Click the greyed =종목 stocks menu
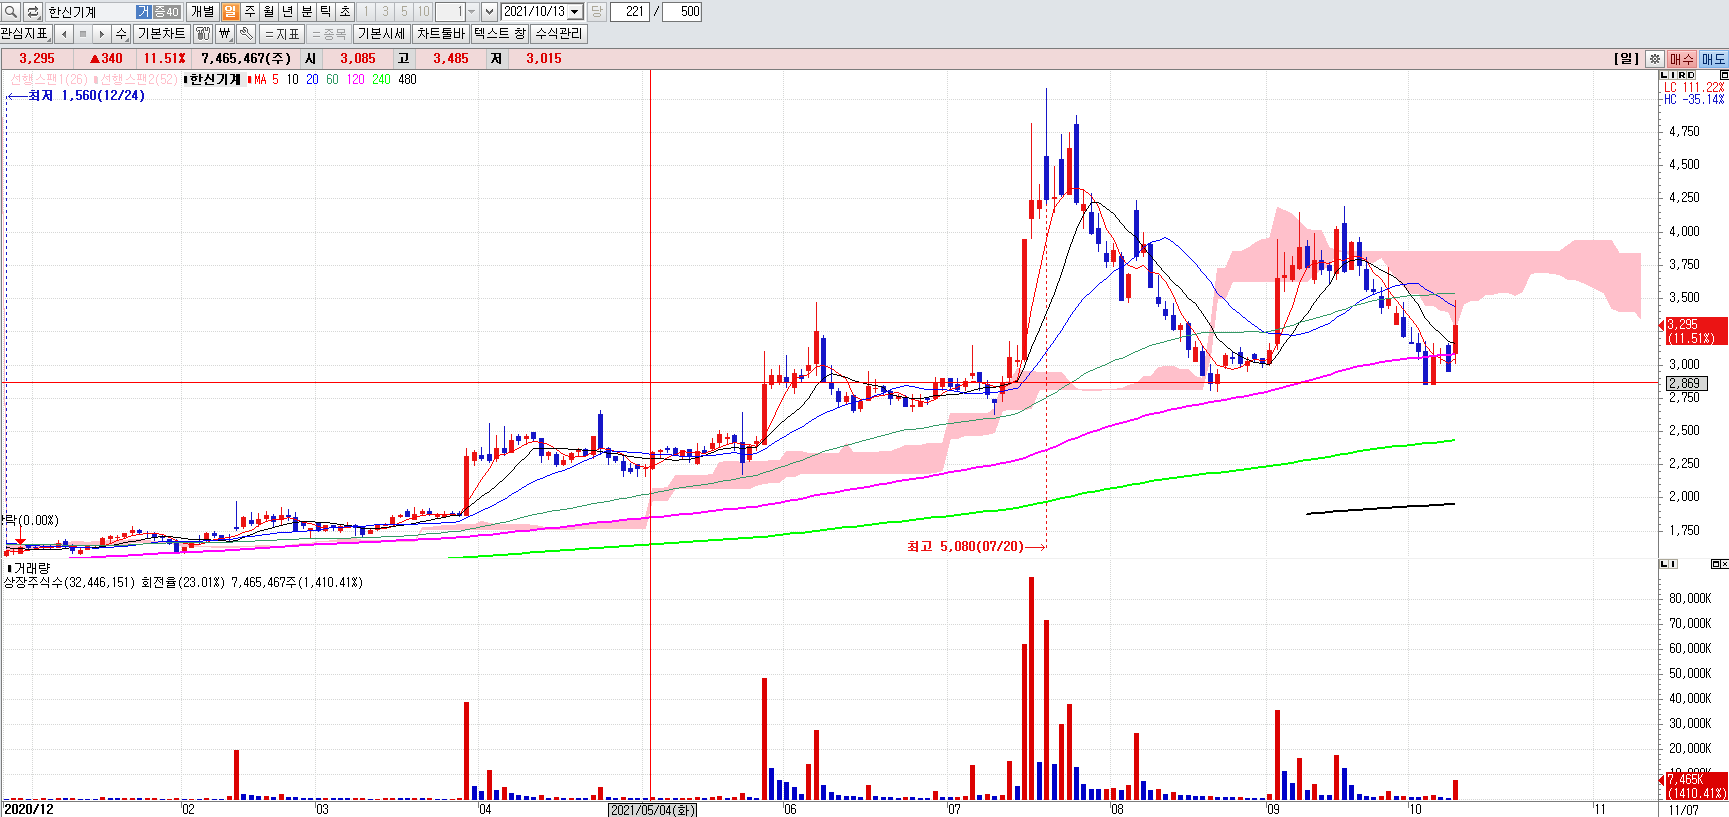1729x817 pixels. click(x=329, y=34)
